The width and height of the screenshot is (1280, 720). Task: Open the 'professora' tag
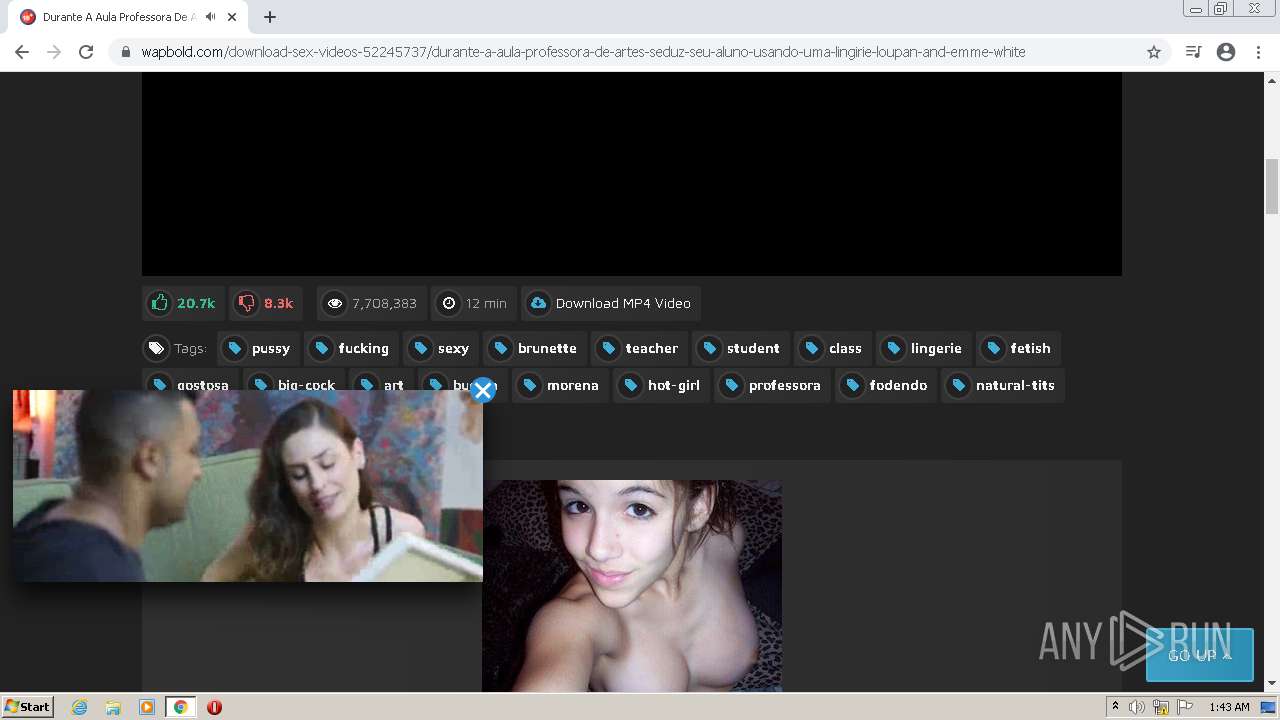[x=772, y=385]
